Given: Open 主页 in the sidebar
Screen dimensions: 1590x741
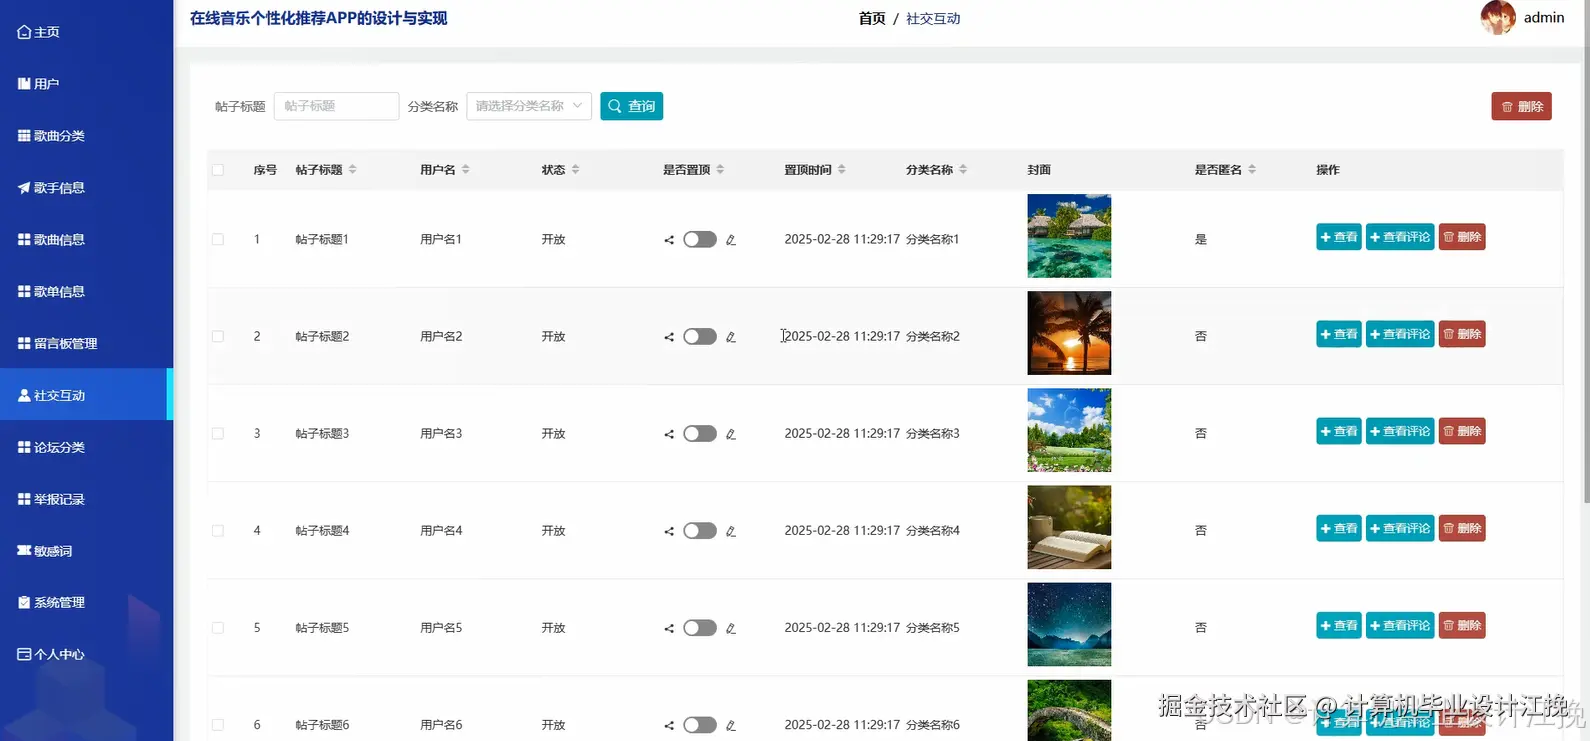Looking at the screenshot, I should (x=86, y=32).
